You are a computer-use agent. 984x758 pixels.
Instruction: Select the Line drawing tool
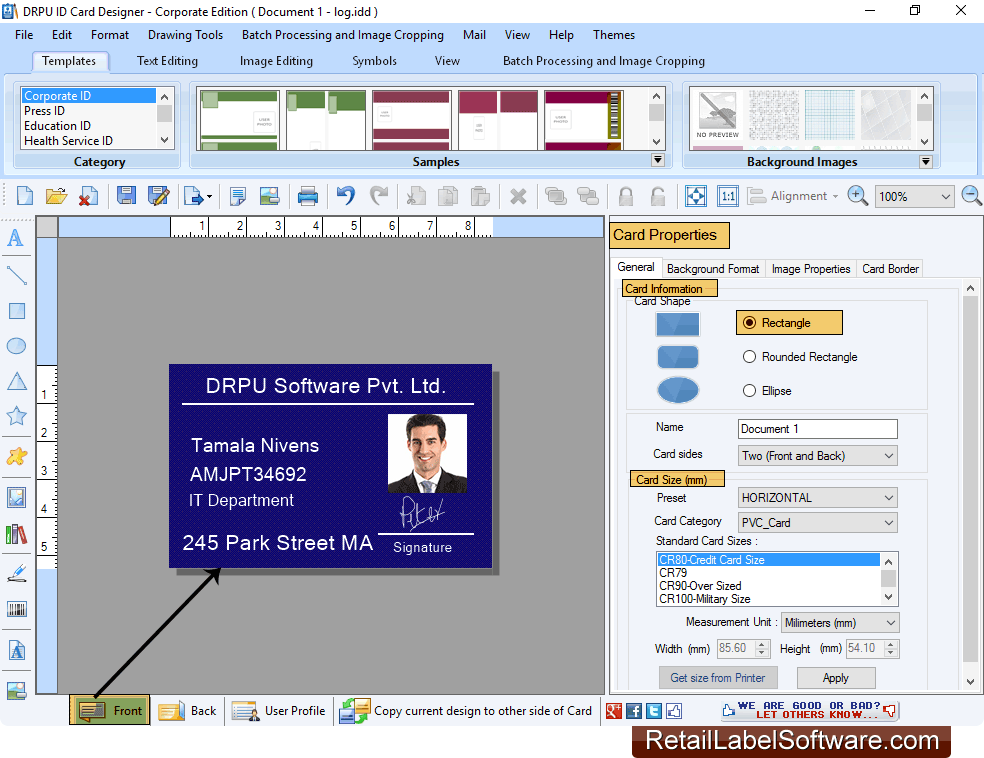tap(15, 275)
